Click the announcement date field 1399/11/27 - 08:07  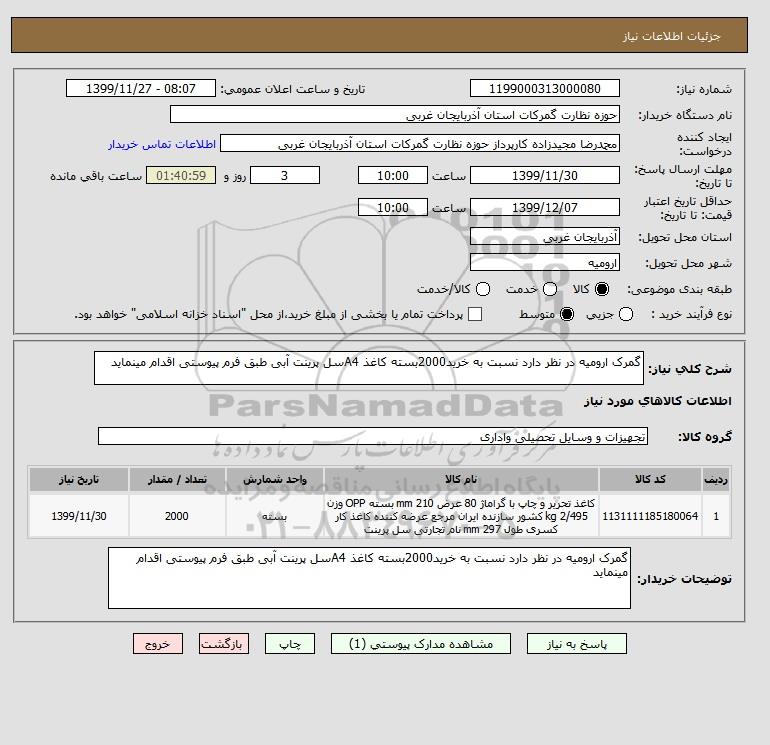(141, 88)
